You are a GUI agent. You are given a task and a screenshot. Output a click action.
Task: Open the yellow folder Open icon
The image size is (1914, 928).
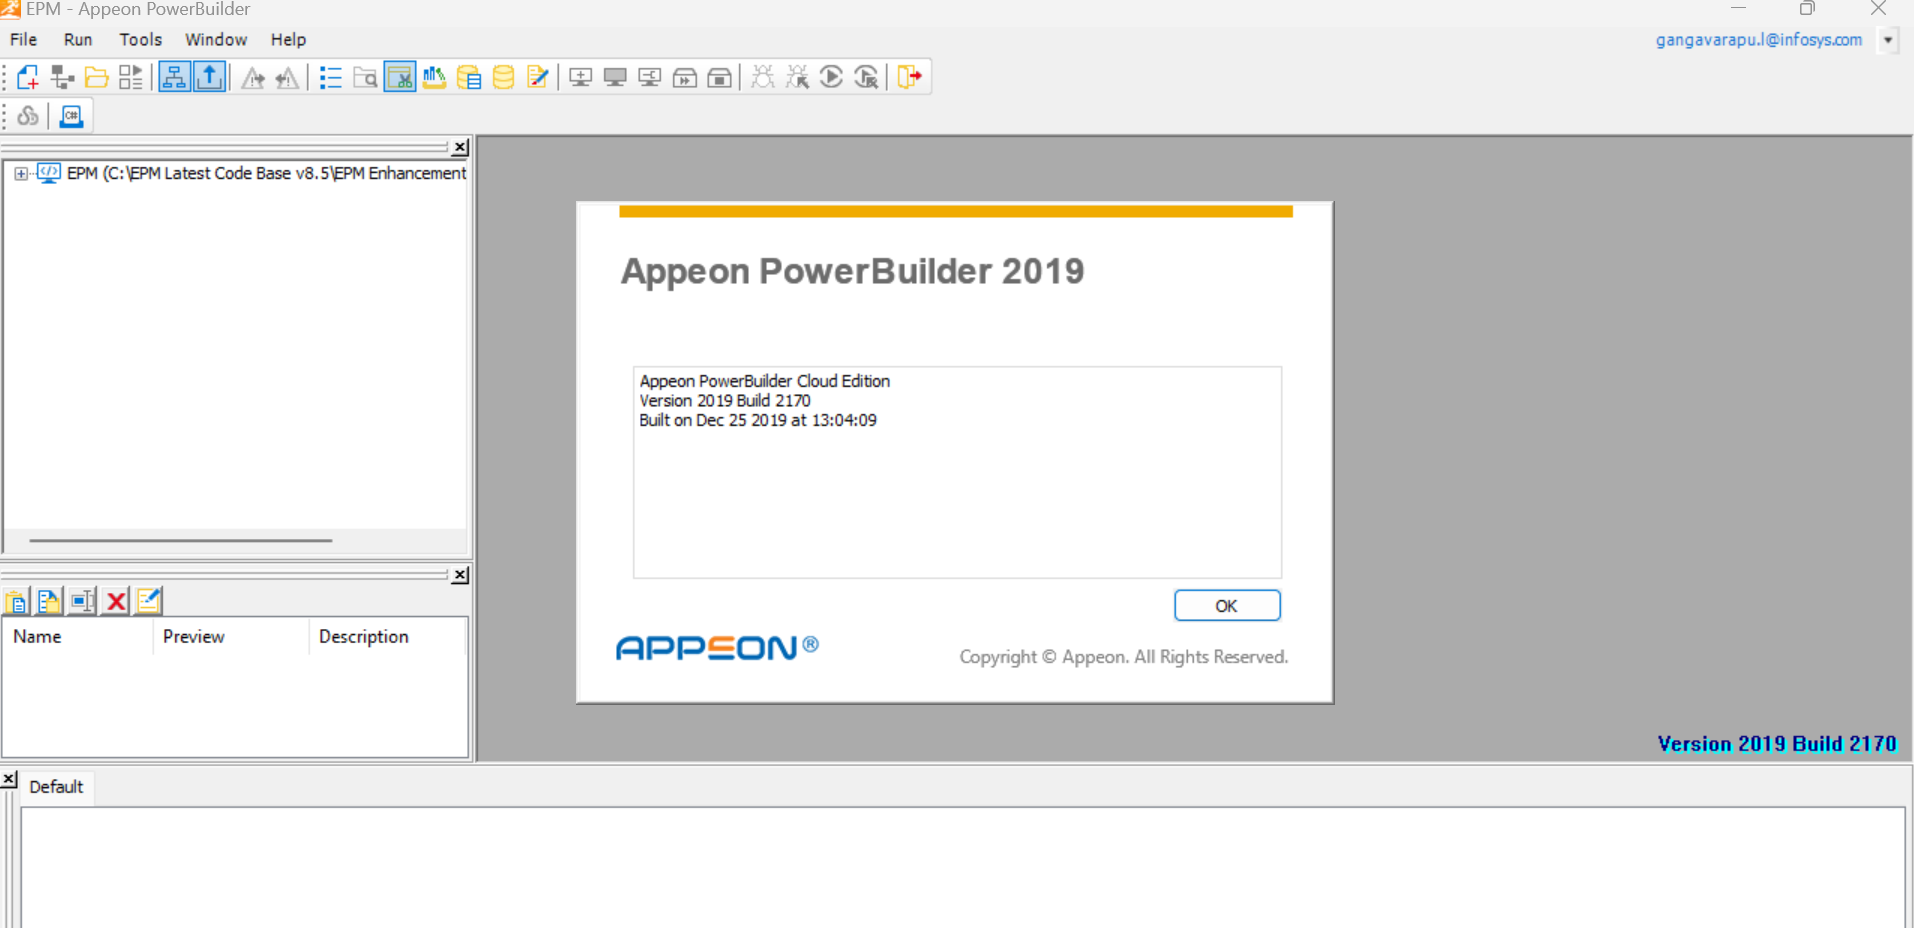pyautogui.click(x=96, y=78)
